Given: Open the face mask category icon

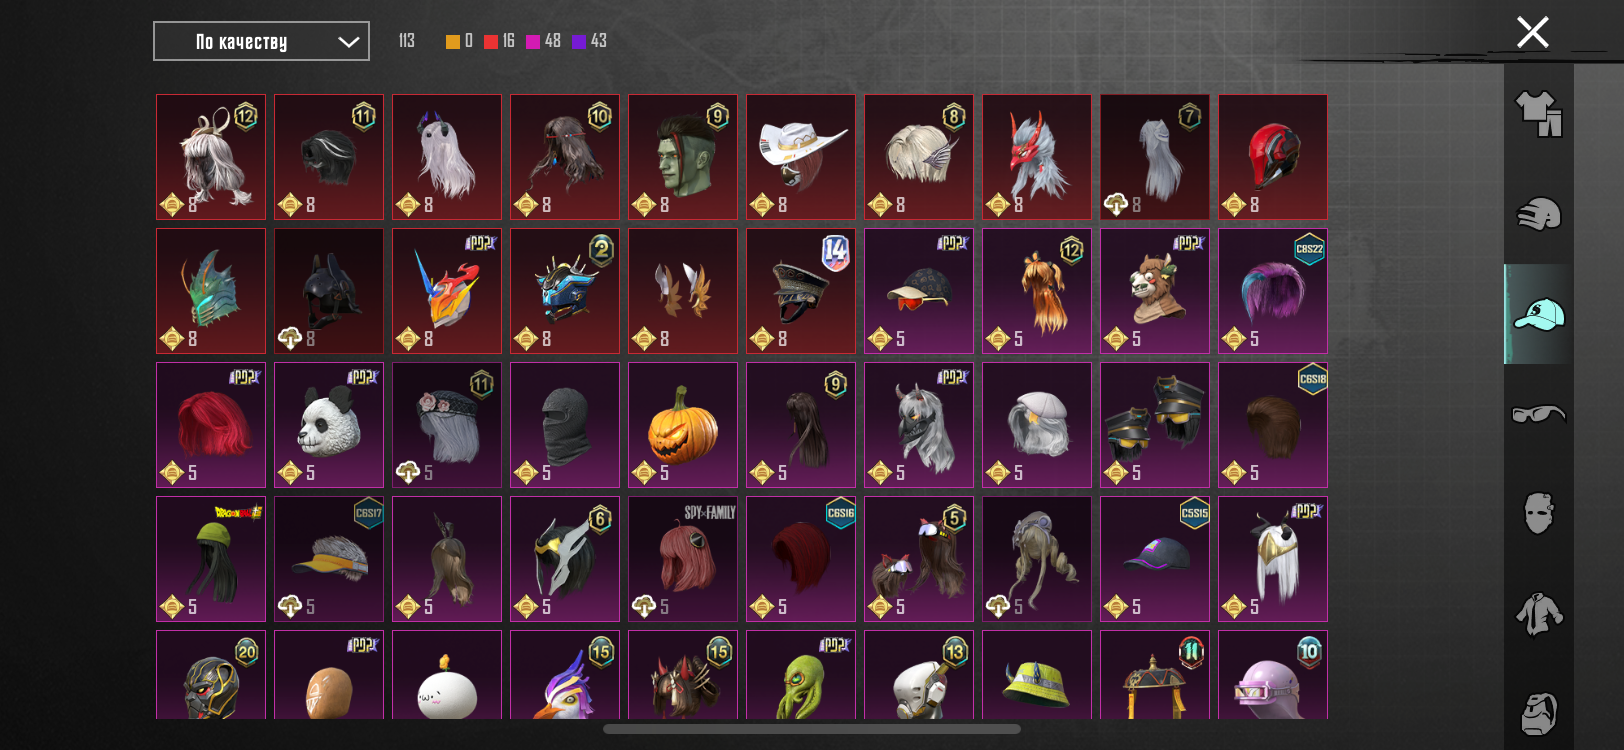Looking at the screenshot, I should [1538, 513].
